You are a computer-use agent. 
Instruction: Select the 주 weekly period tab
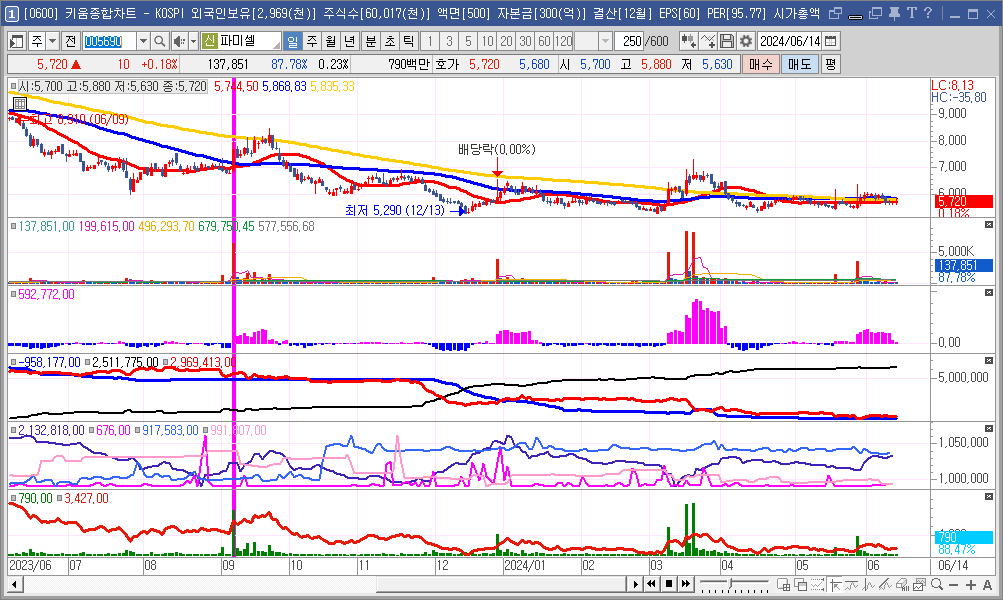tap(312, 41)
